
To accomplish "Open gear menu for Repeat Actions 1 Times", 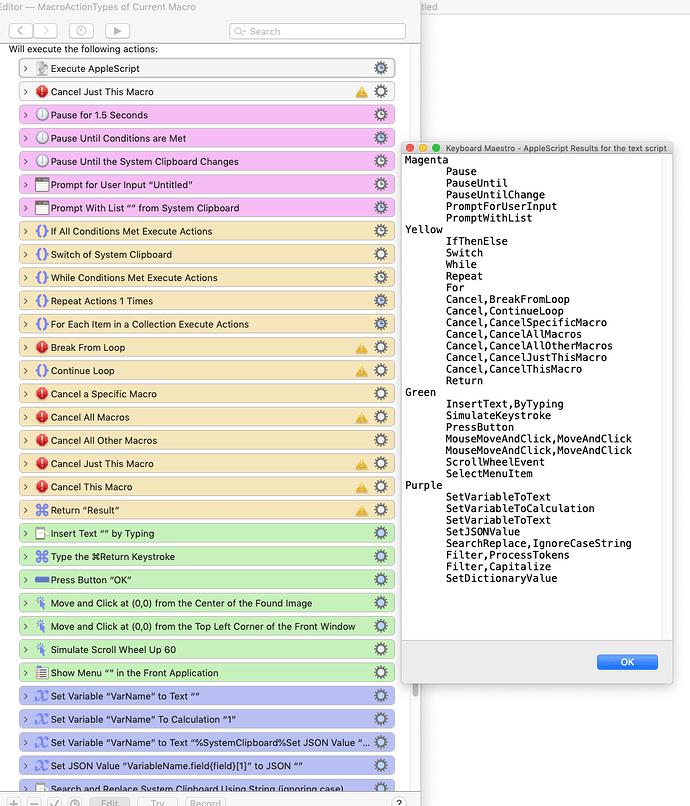I will (380, 300).
